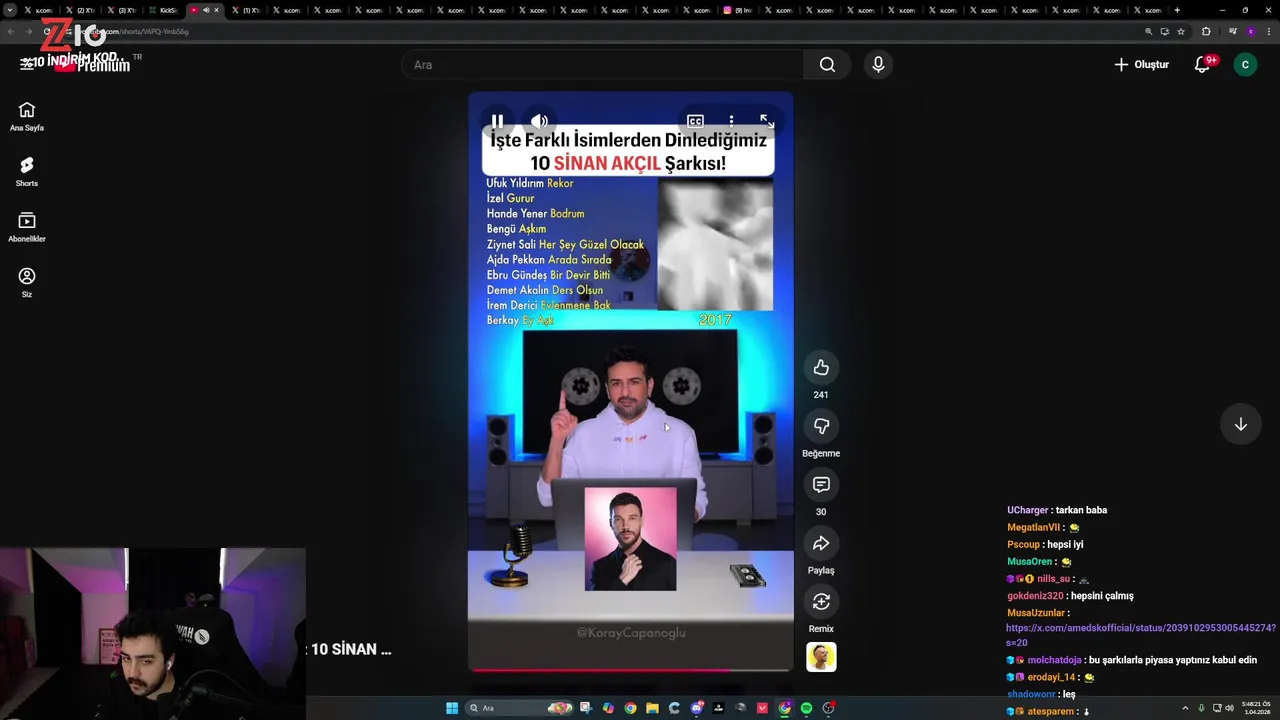Screen dimensions: 1280x720
Task: Go to Ana Sayfa in sidebar
Action: click(x=27, y=117)
